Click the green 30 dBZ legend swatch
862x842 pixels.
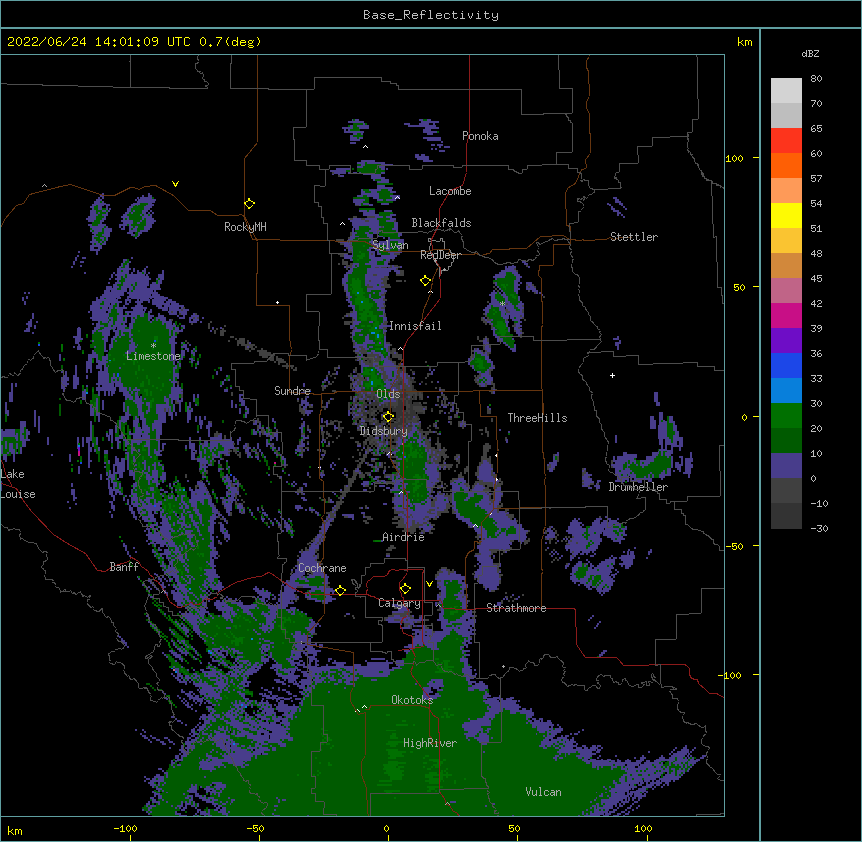click(786, 416)
